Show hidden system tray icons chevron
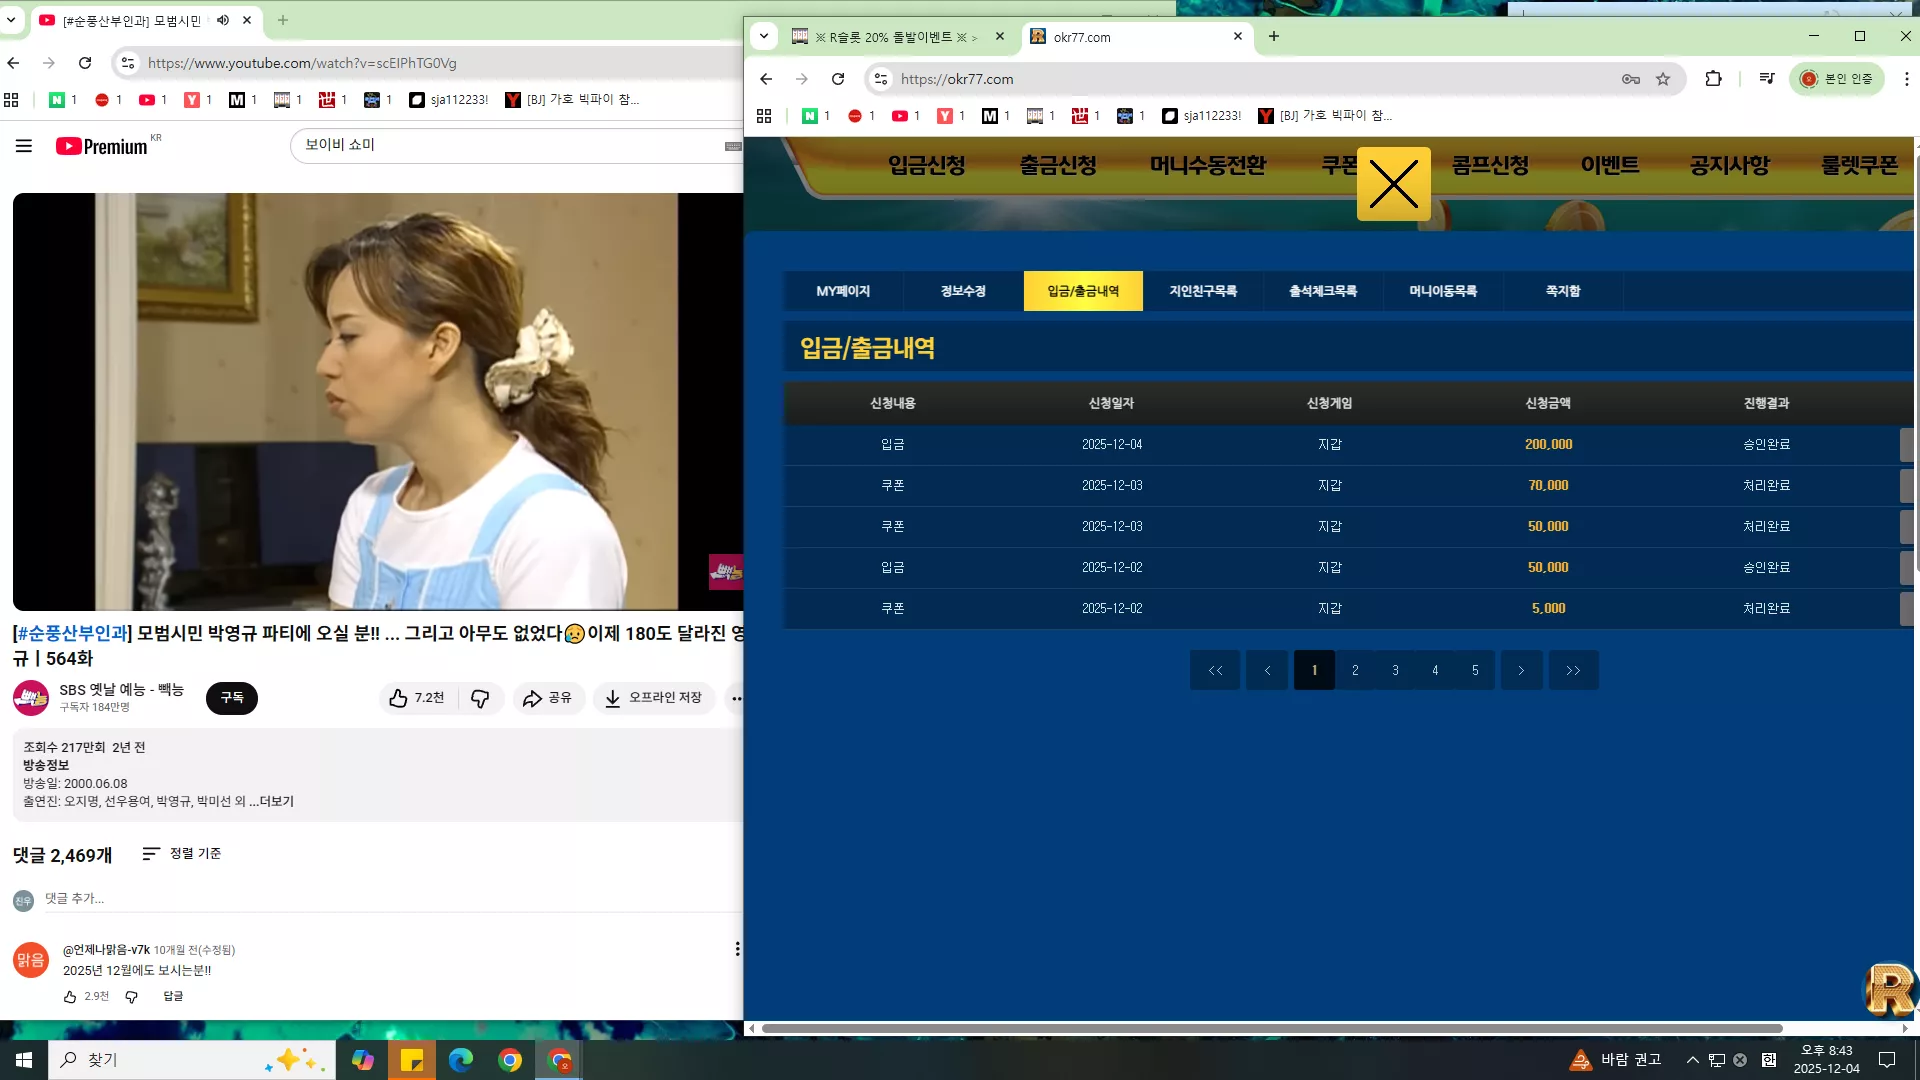The height and width of the screenshot is (1080, 1920). (x=1692, y=1060)
